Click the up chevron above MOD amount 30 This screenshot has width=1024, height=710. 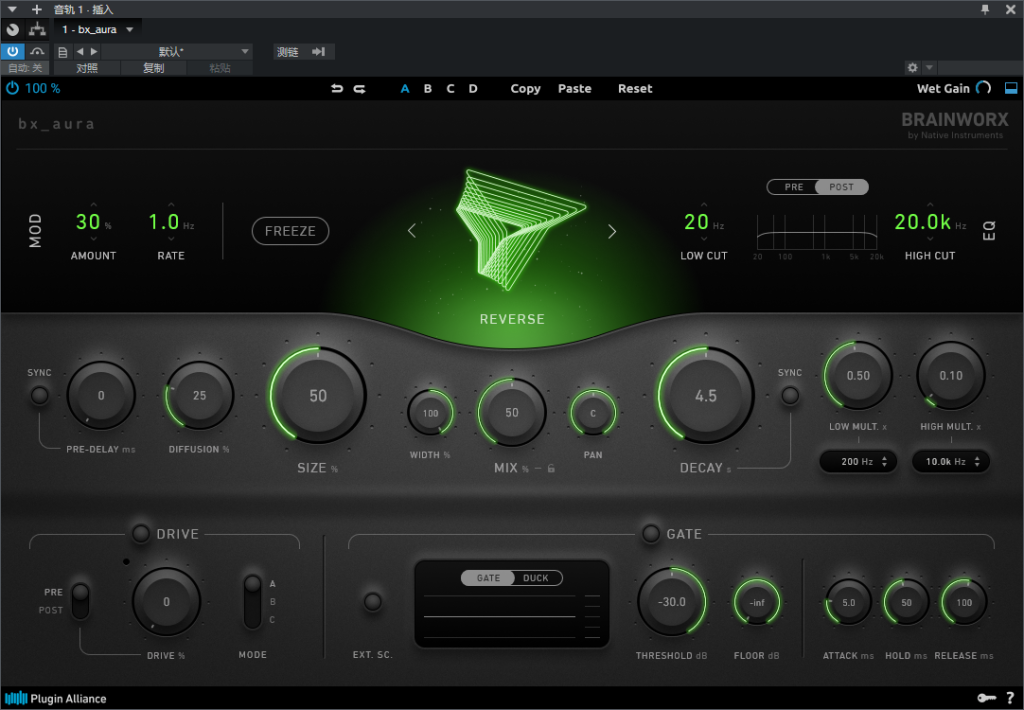93,205
